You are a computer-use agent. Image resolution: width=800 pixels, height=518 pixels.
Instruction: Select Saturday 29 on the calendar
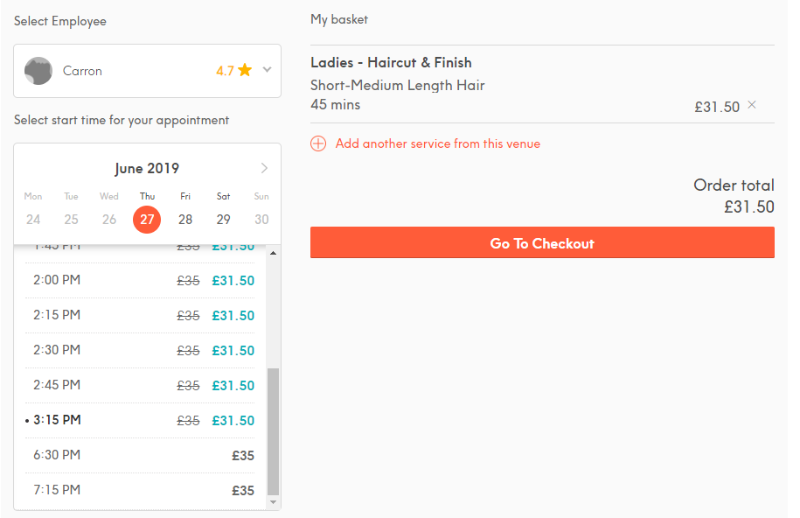coord(223,219)
